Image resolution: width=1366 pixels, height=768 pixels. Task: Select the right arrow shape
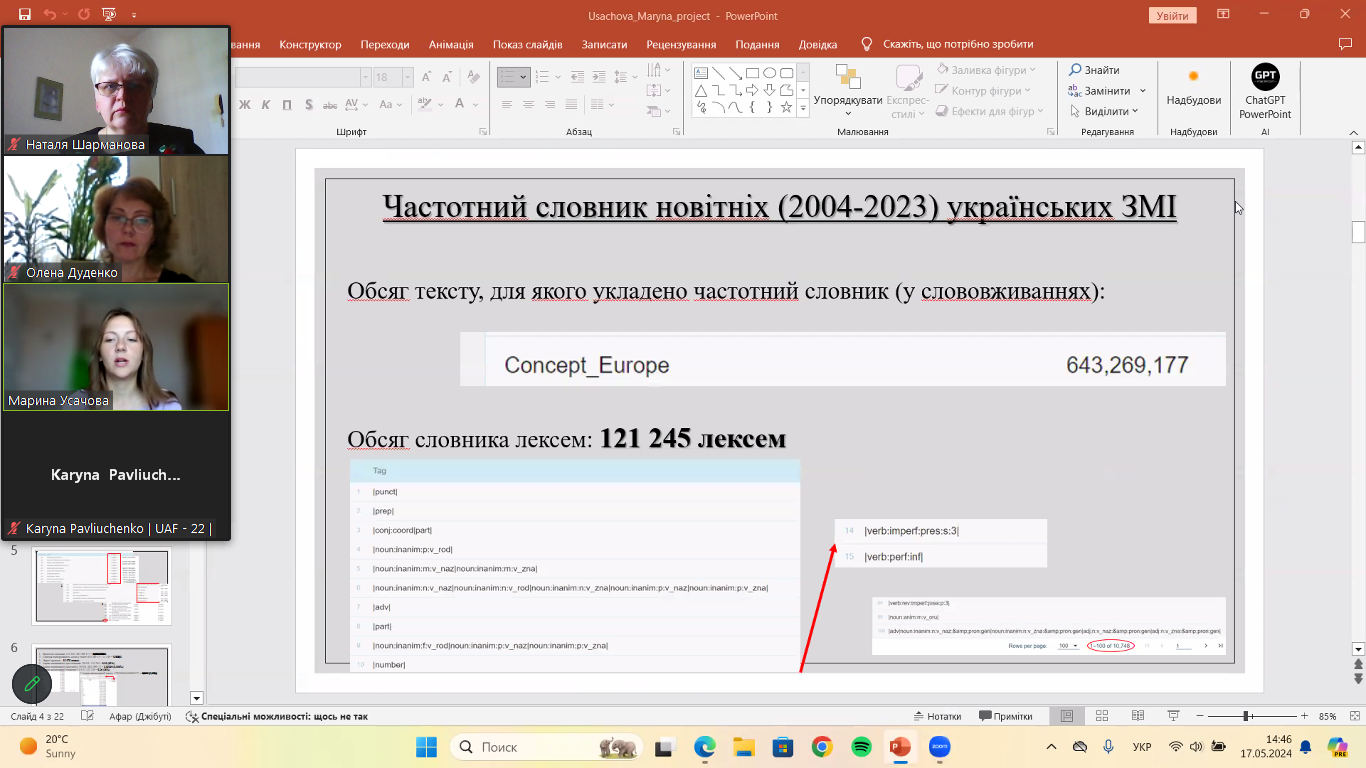pyautogui.click(x=753, y=90)
